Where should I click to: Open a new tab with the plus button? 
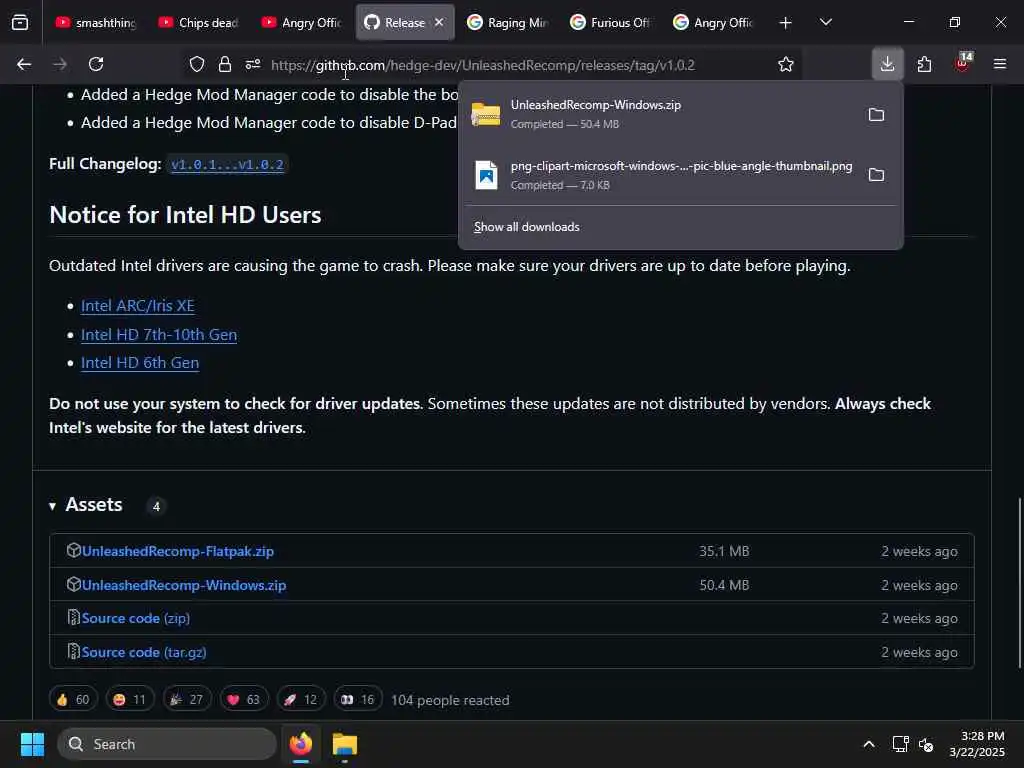point(786,23)
